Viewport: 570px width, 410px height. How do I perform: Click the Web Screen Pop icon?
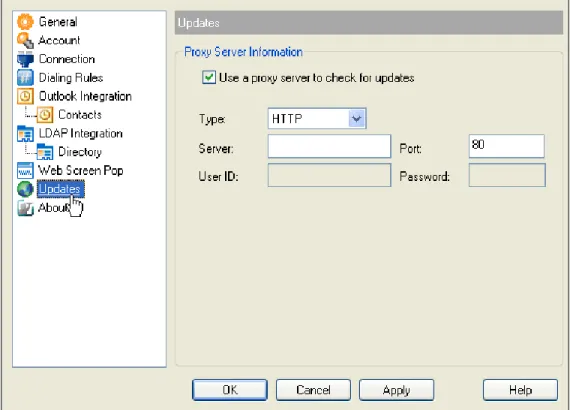(25, 170)
